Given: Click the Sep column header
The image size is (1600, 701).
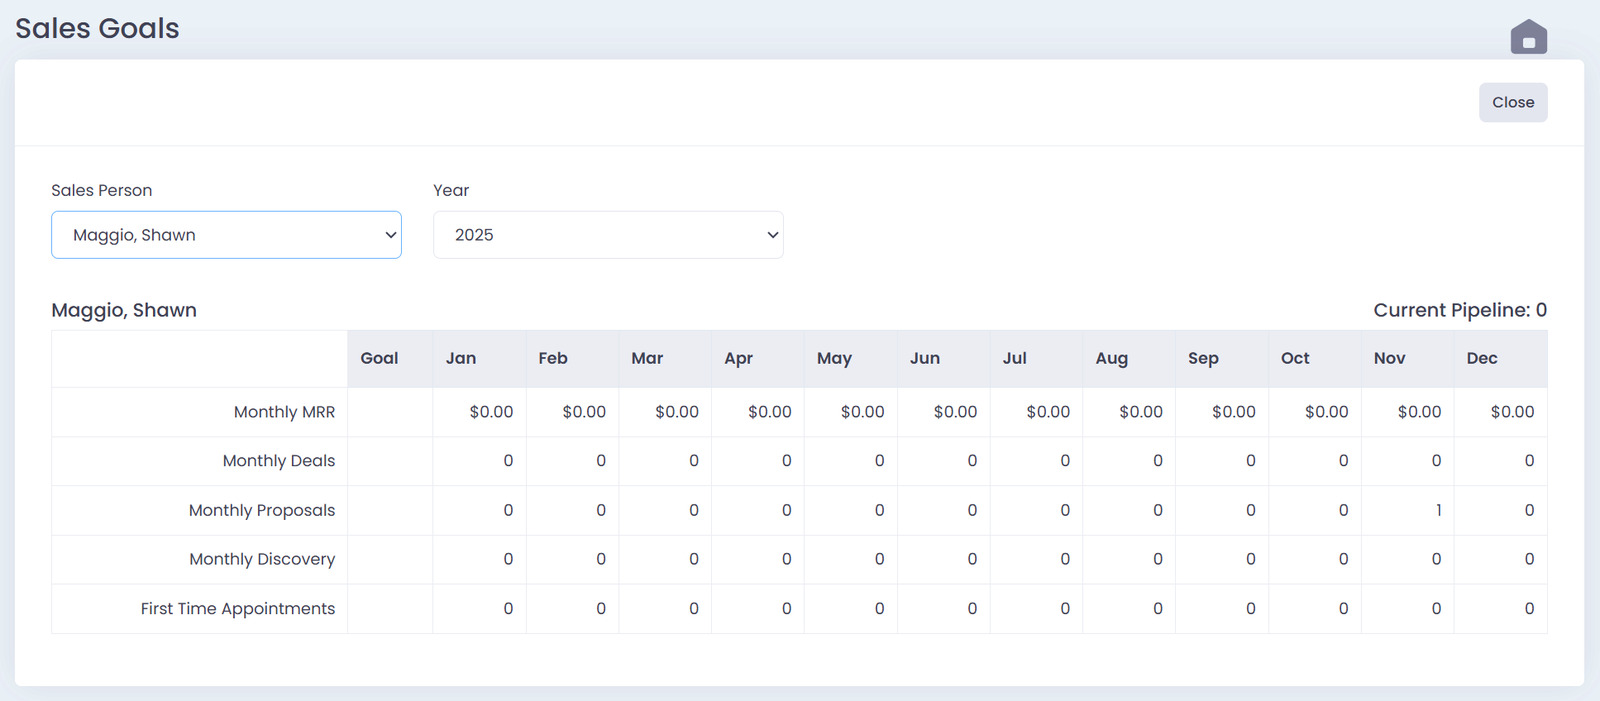Looking at the screenshot, I should 1203,358.
